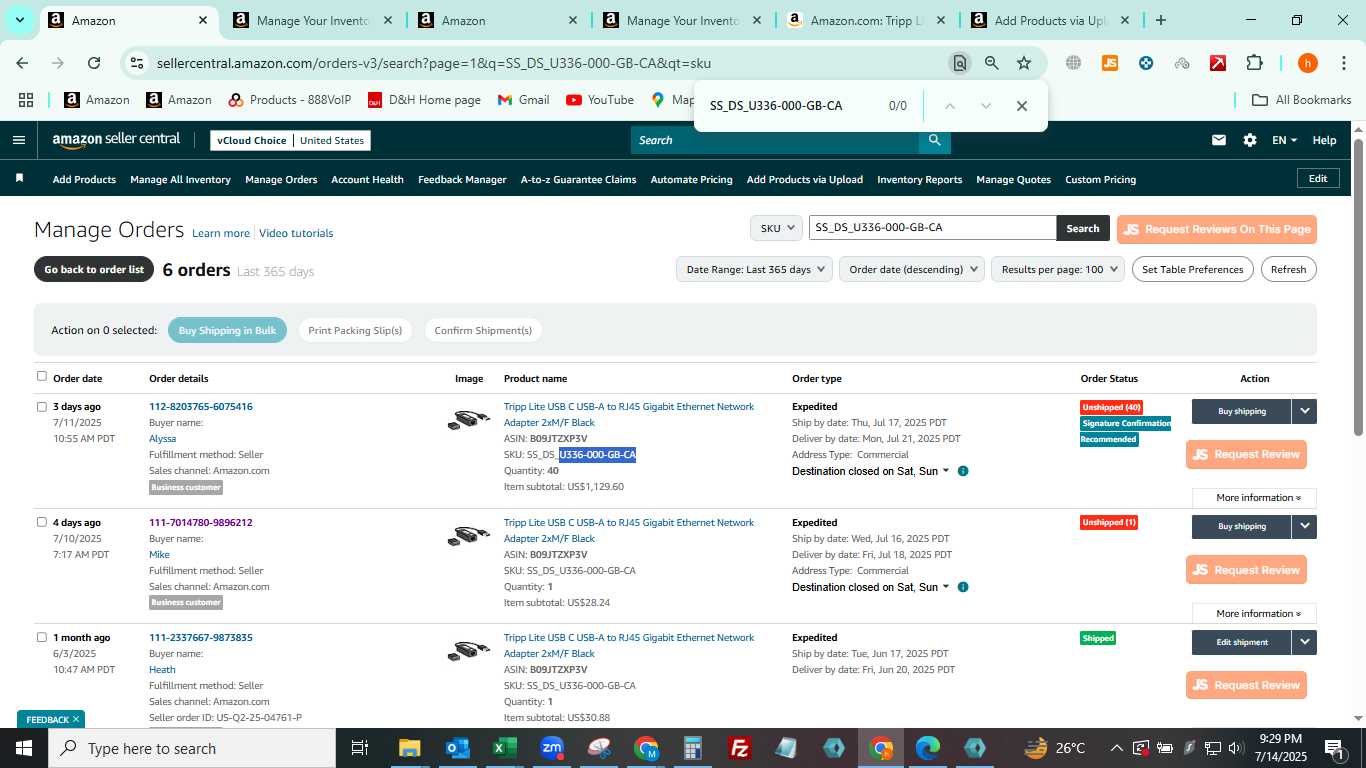This screenshot has height=768, width=1366.
Task: Open the Chrome extensions puzzle icon
Action: click(x=1254, y=63)
